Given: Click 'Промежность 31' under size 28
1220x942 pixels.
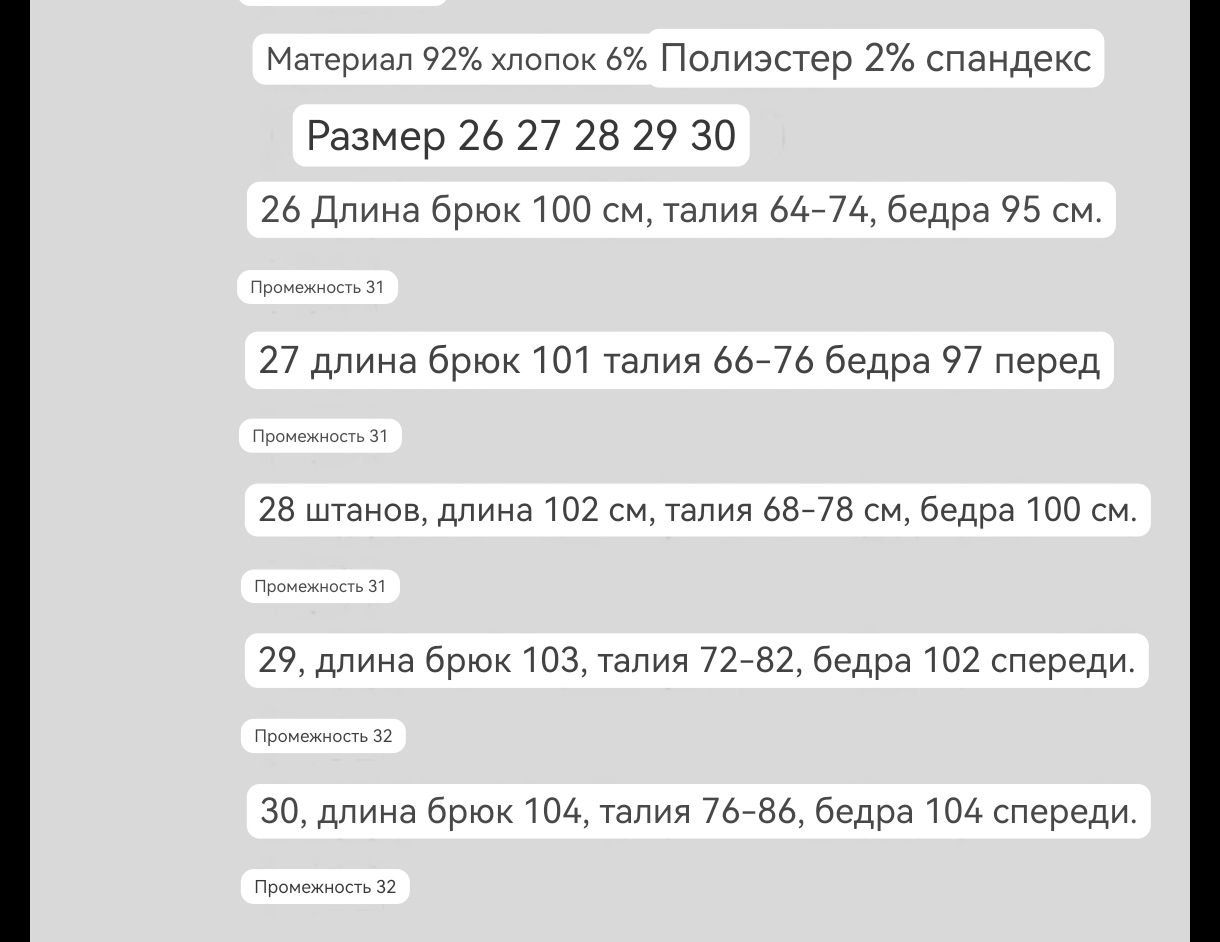Looking at the screenshot, I should pos(320,586).
